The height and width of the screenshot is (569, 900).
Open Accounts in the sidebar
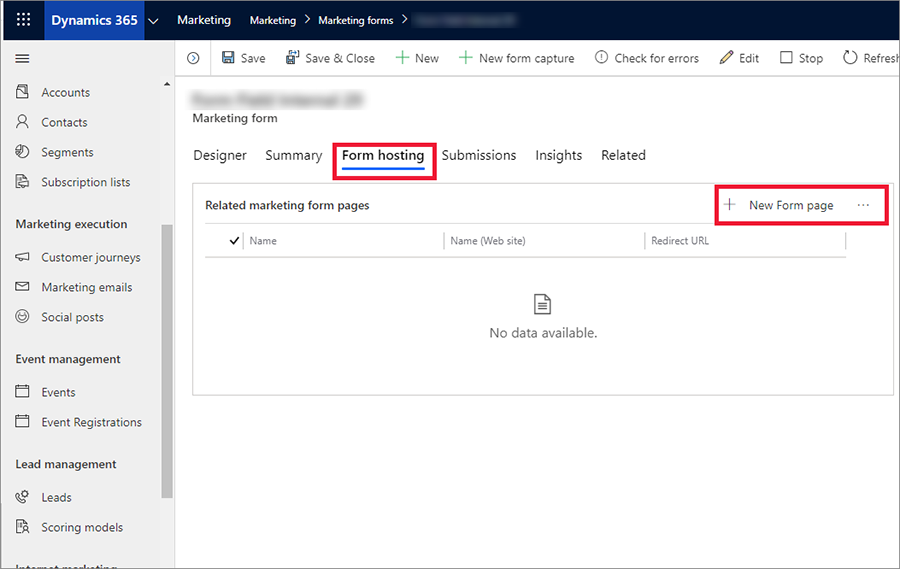[x=65, y=92]
